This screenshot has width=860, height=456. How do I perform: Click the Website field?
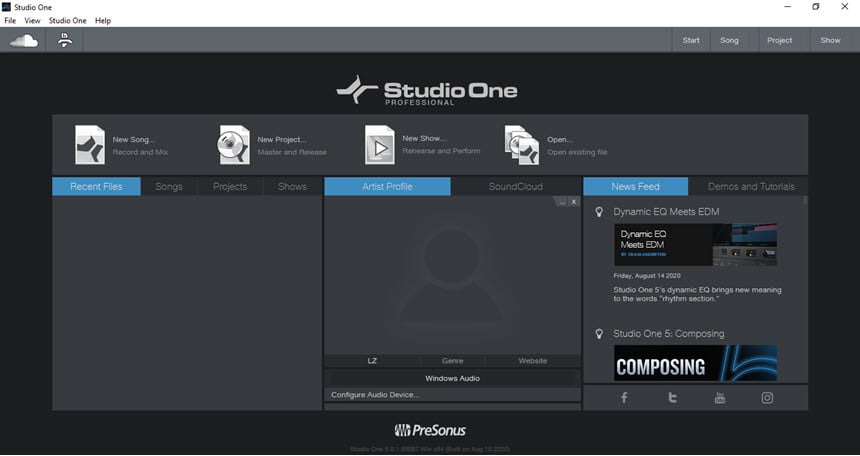(x=533, y=361)
